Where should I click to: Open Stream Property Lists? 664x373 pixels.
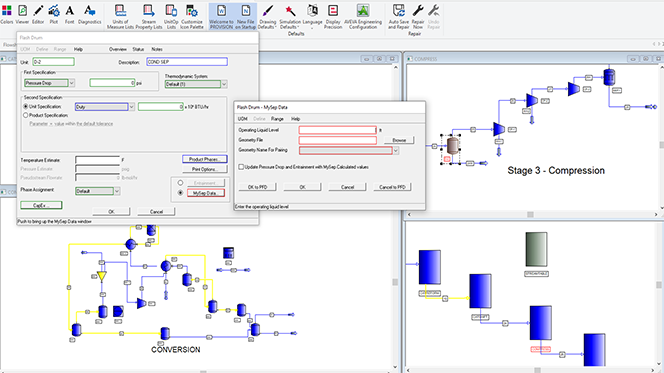point(149,17)
